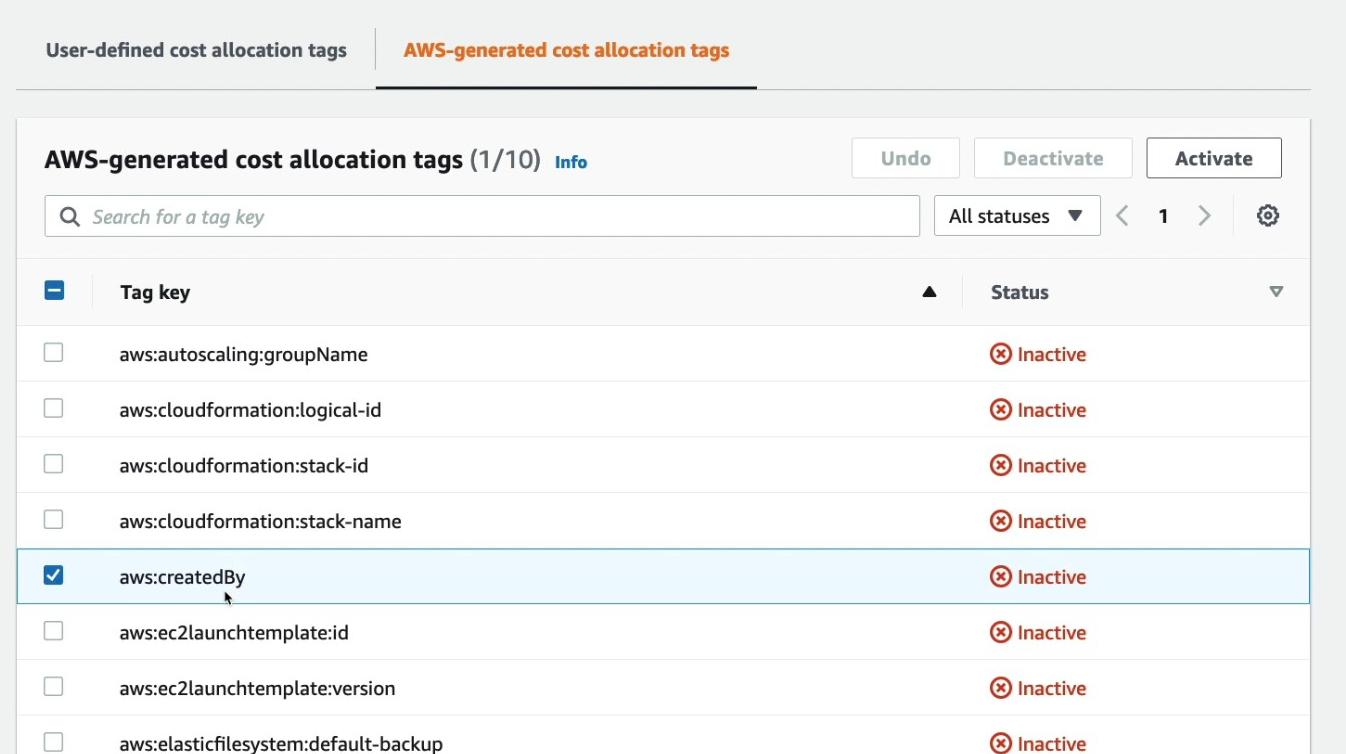Screen dimensions: 1346x754
Task: Open table preferences gear icon
Action: (1268, 216)
